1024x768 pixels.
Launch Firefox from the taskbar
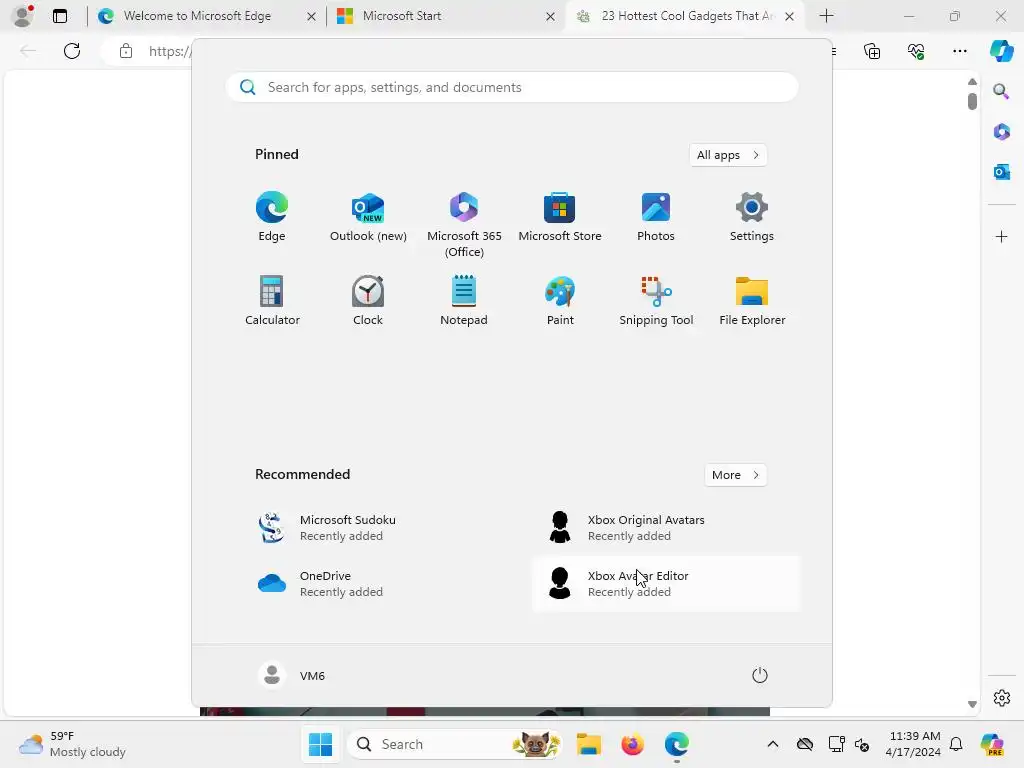pos(632,744)
